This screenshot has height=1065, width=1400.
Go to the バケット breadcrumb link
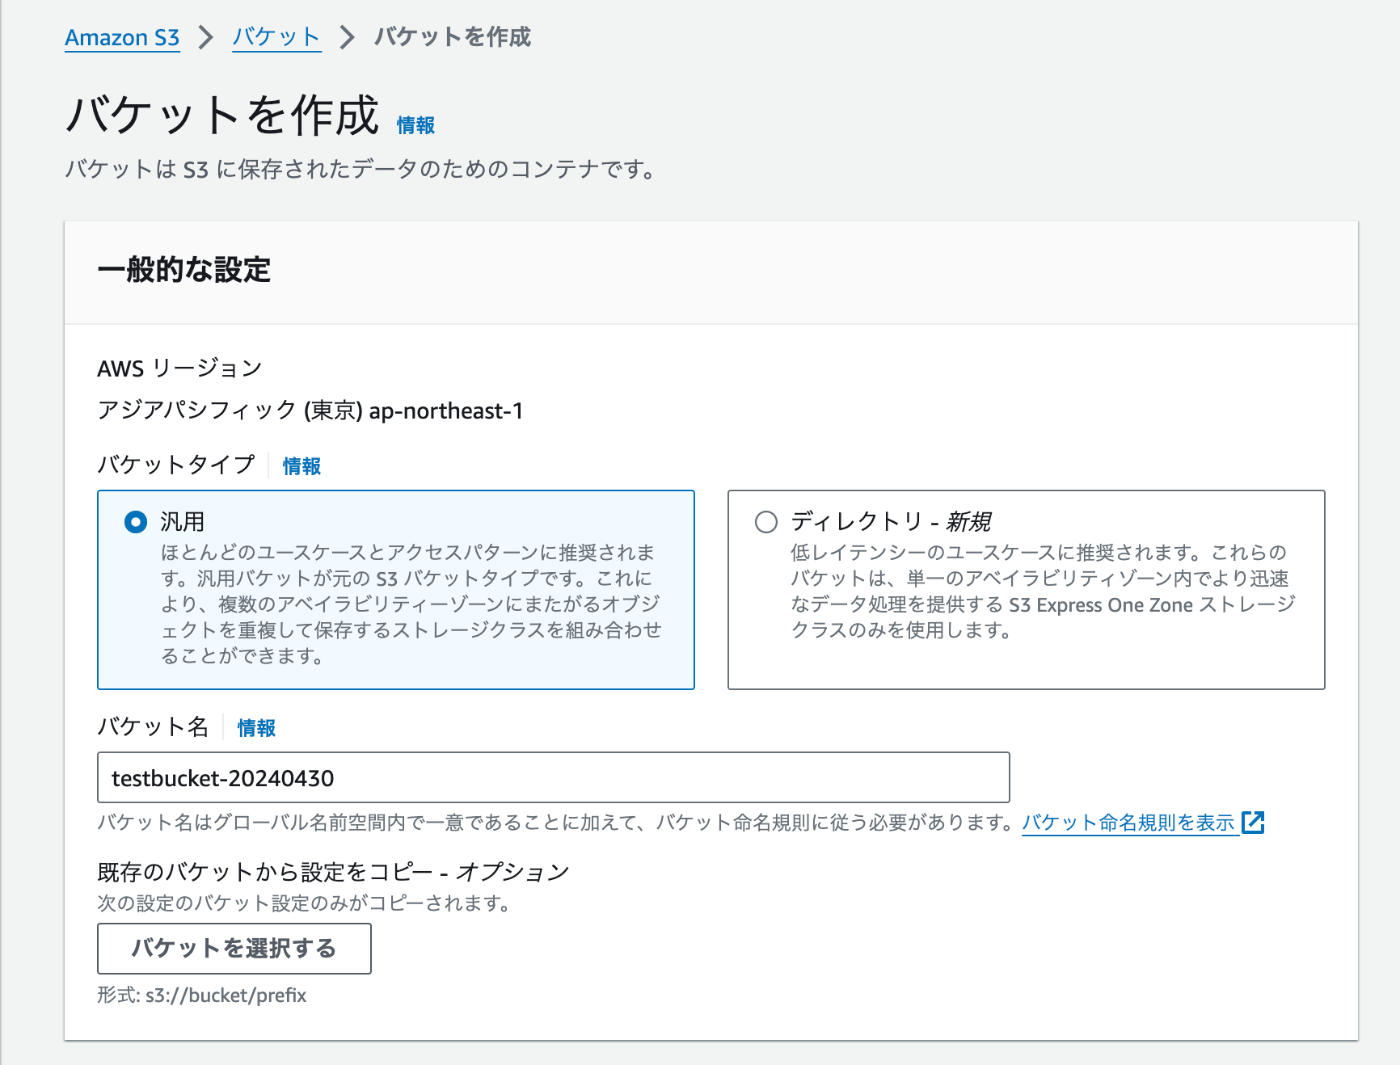[276, 38]
